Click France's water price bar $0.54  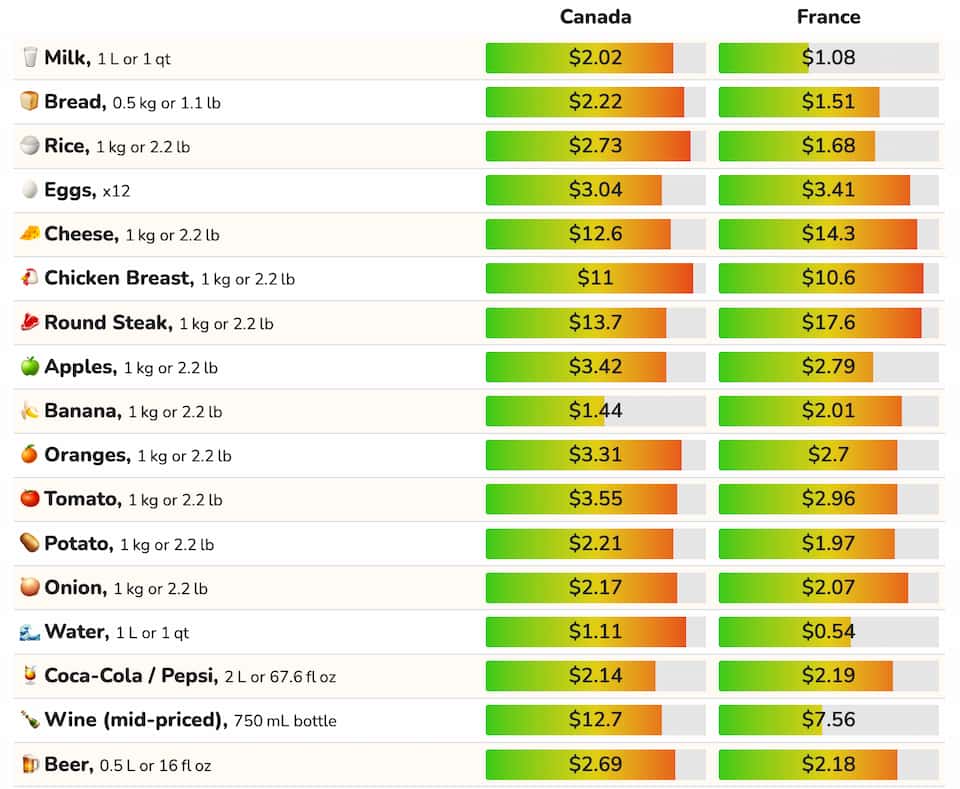tap(828, 632)
